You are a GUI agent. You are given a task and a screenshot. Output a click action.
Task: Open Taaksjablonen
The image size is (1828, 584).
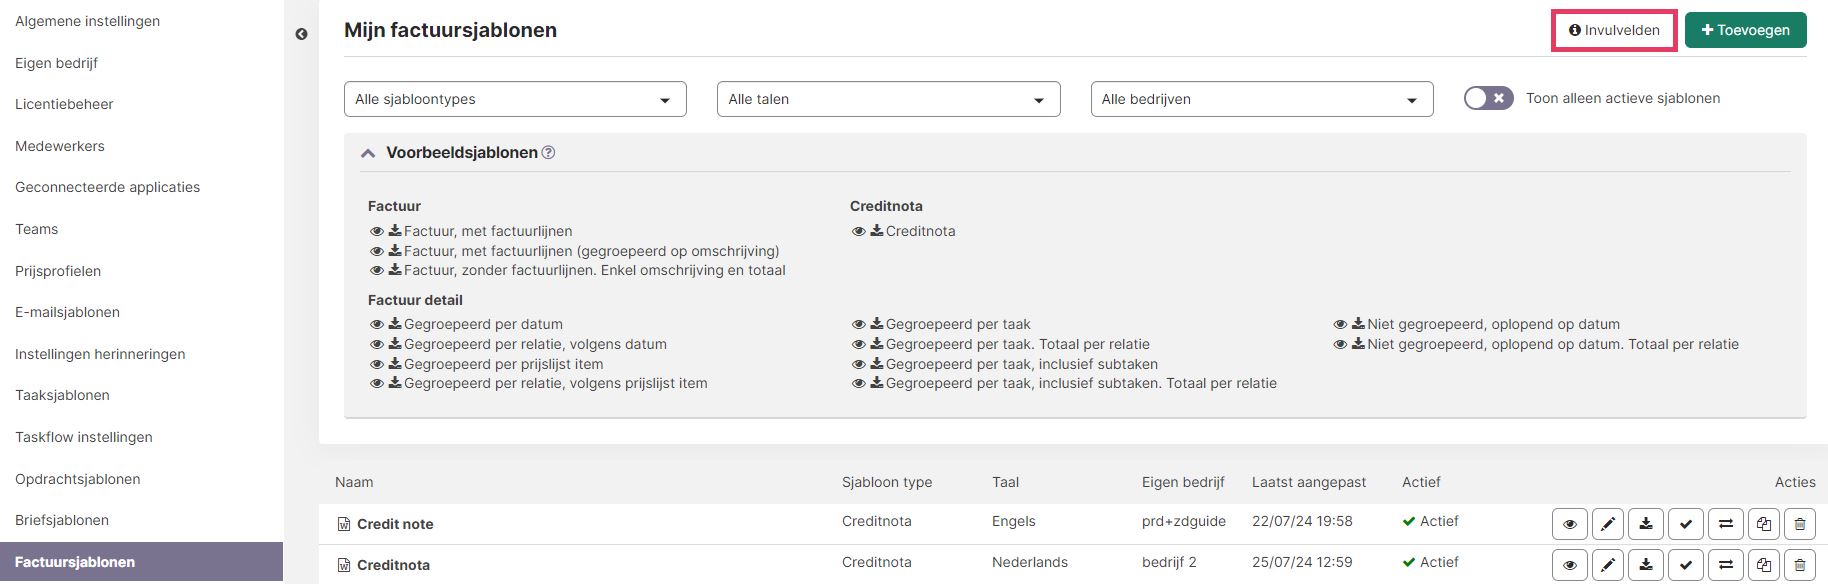click(x=62, y=395)
